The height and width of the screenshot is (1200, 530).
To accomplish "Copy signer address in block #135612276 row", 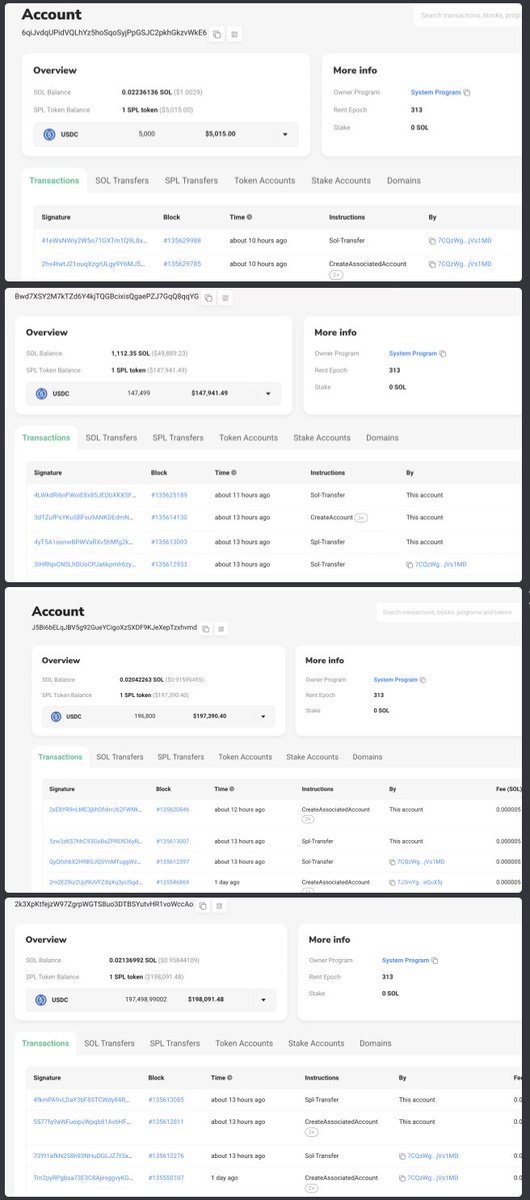I will (x=402, y=1156).
